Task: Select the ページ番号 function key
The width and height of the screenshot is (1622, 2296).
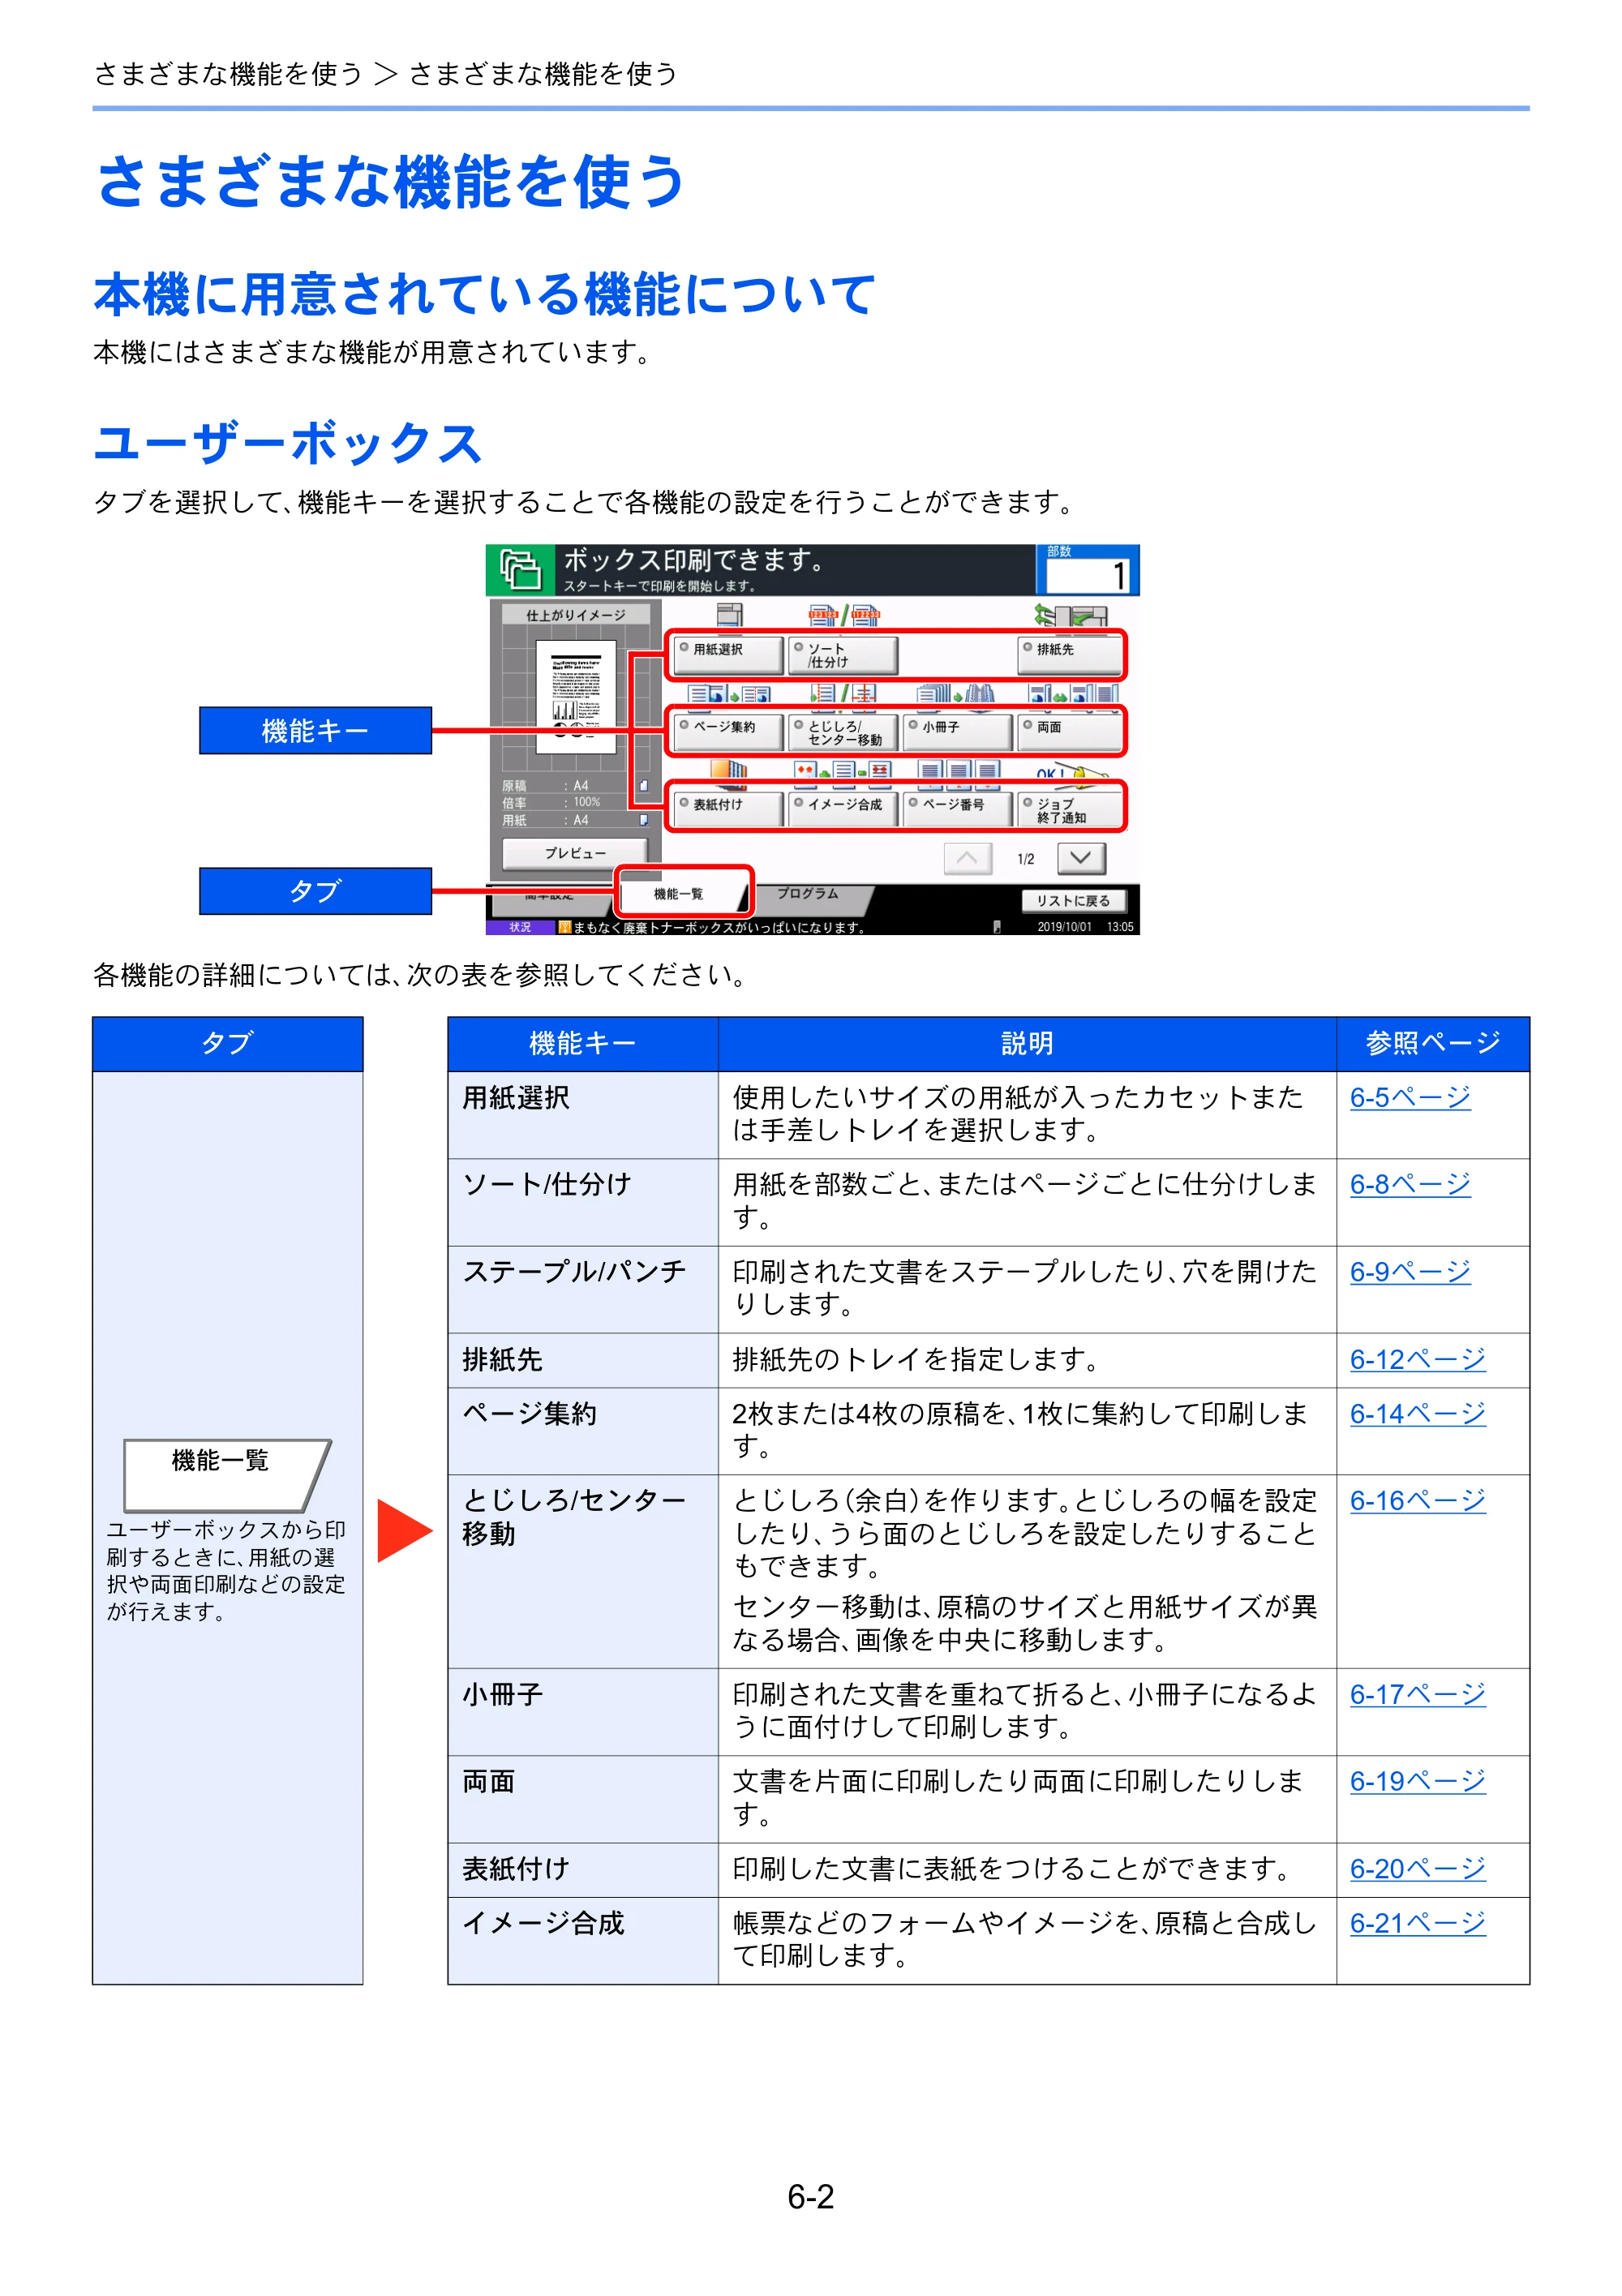Action: coord(957,809)
